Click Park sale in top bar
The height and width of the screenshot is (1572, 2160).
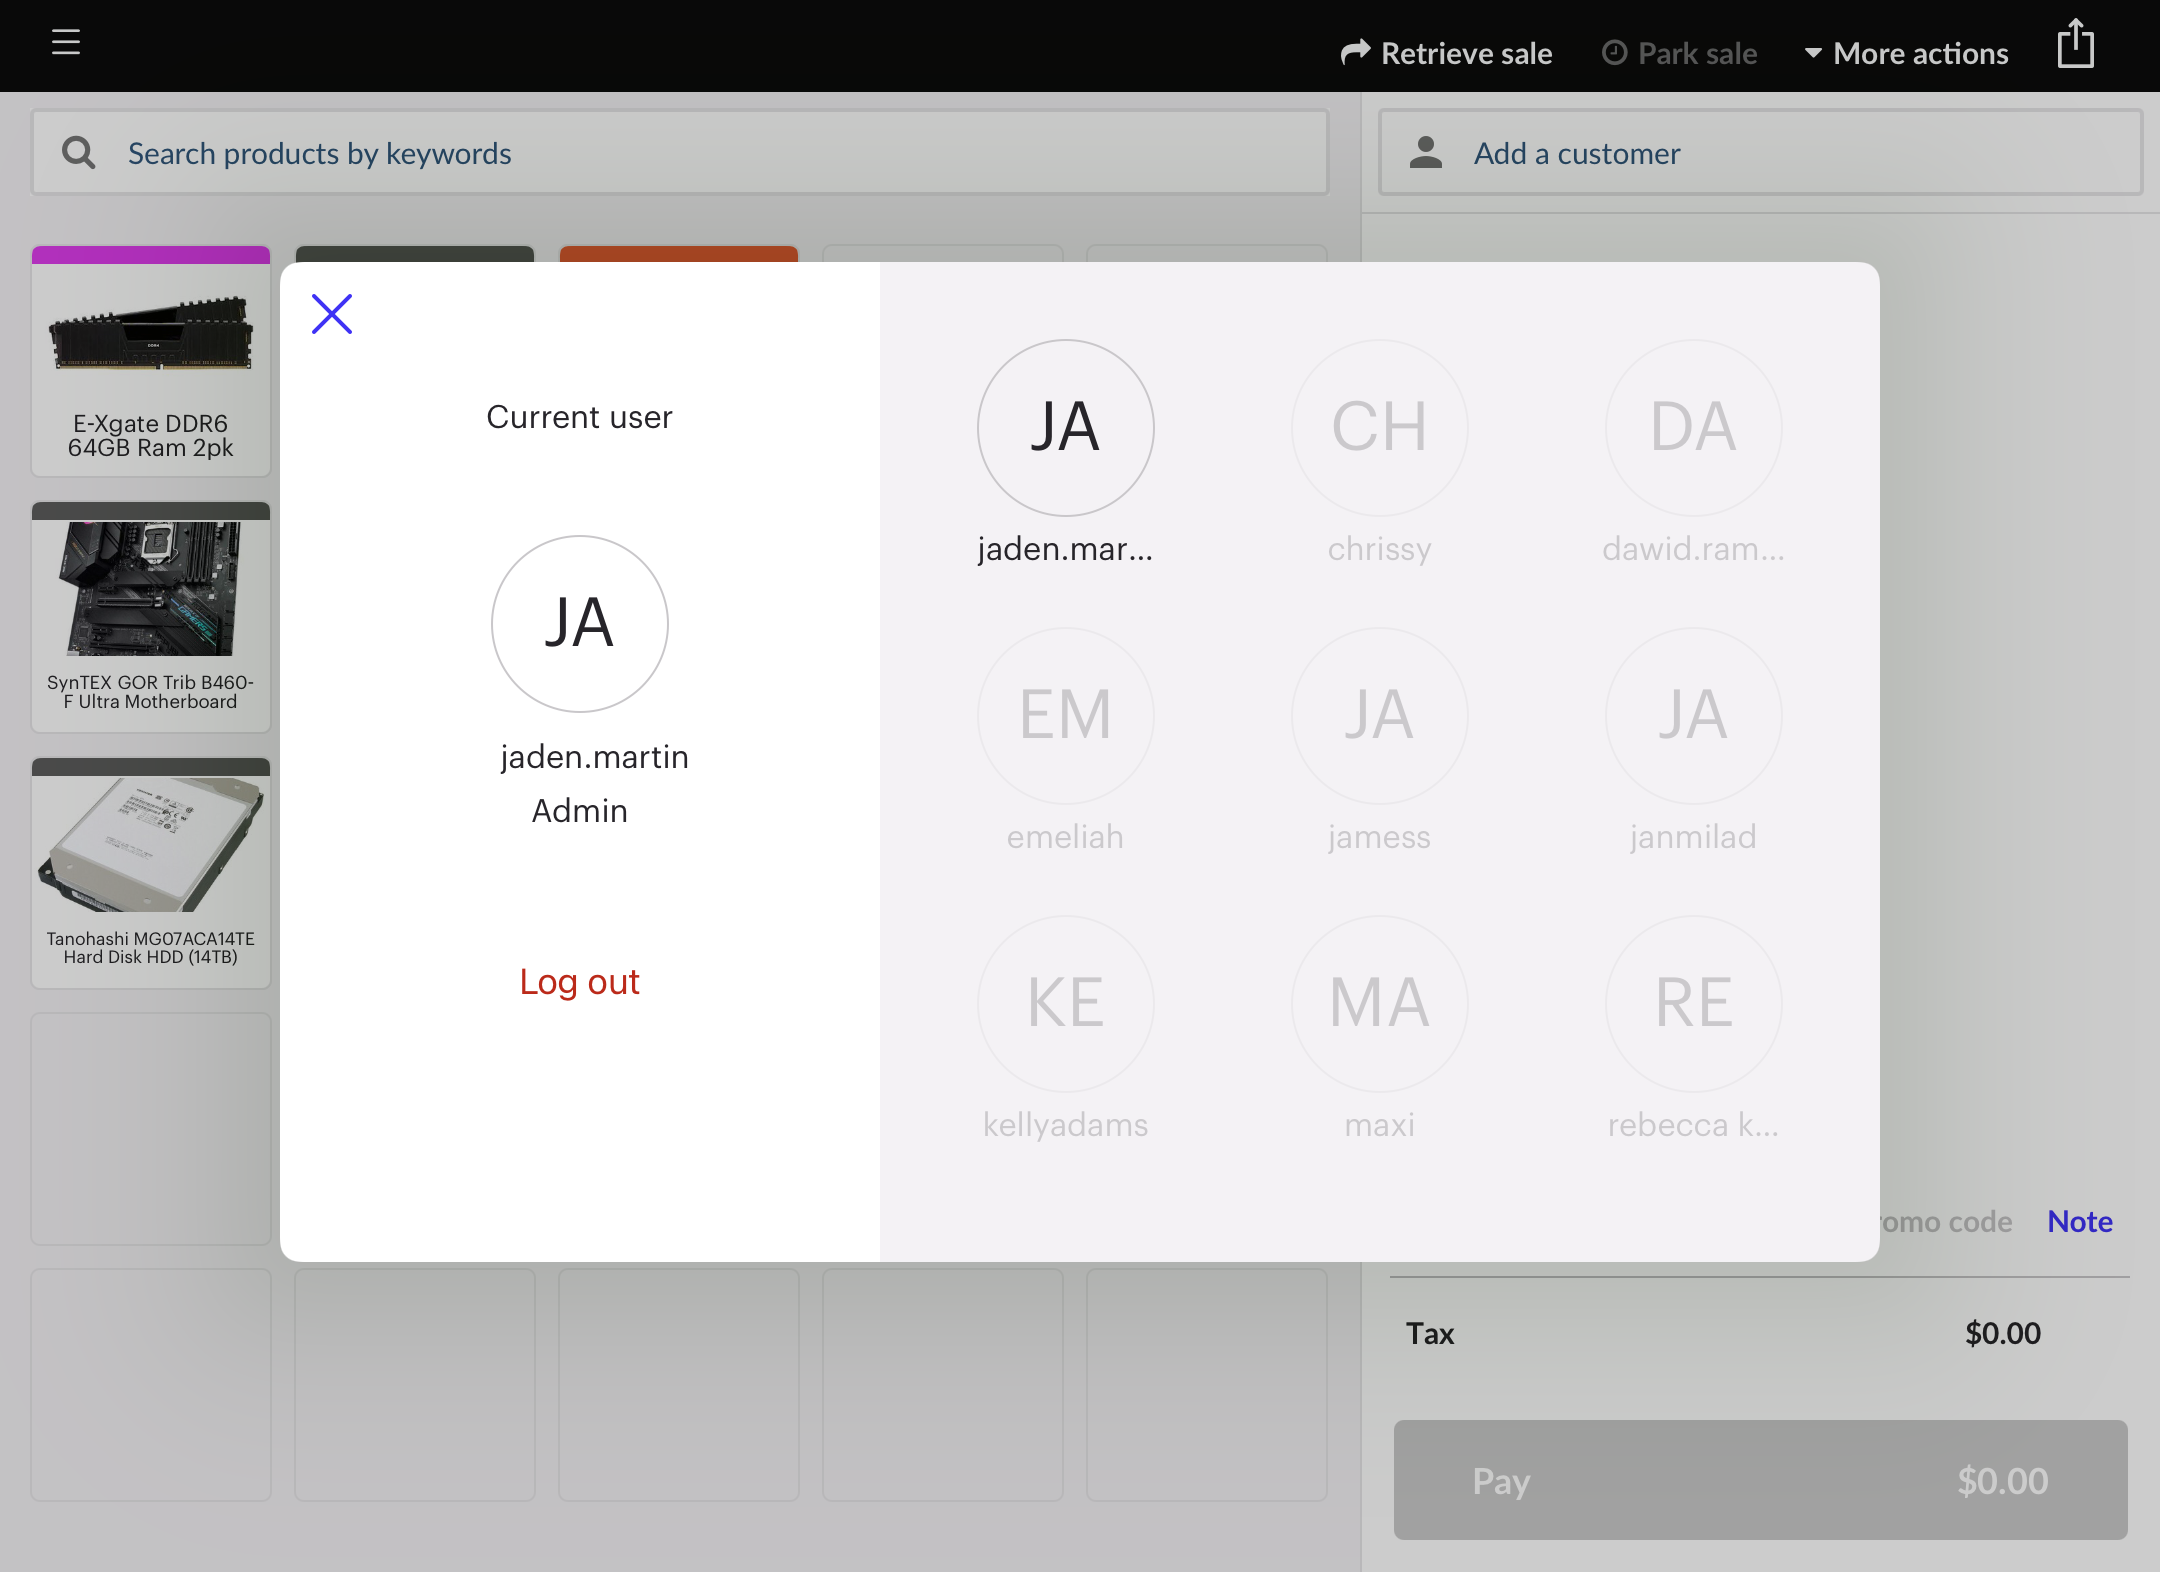tap(1680, 53)
